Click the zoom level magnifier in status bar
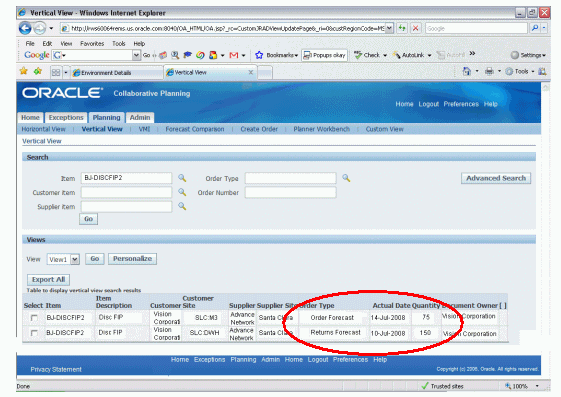The image size is (561, 397). (508, 386)
